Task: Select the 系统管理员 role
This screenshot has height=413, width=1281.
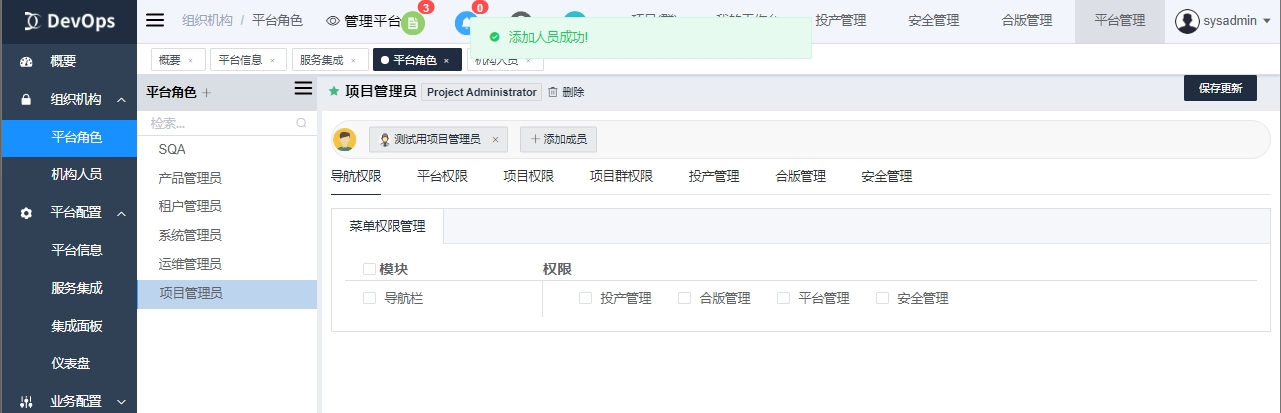Action: pos(227,236)
